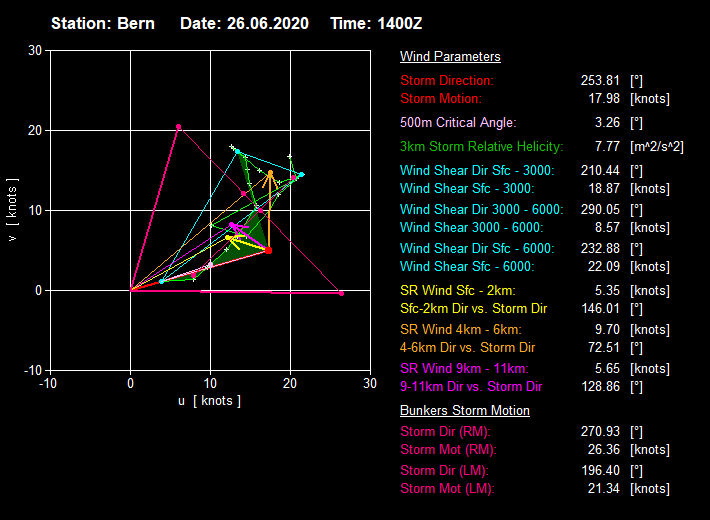
Task: Click the 'Time: 1400Z' label
Action: point(376,23)
